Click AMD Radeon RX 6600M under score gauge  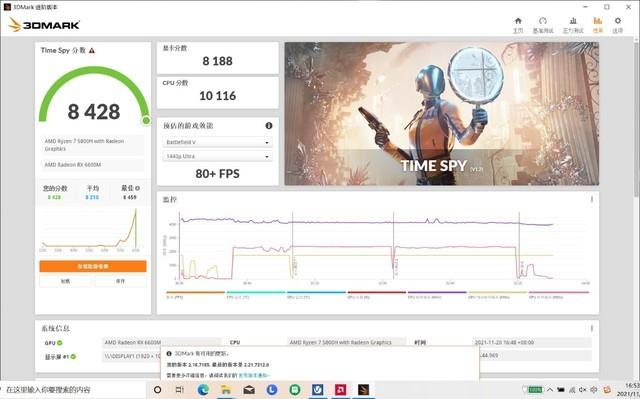click(x=92, y=165)
